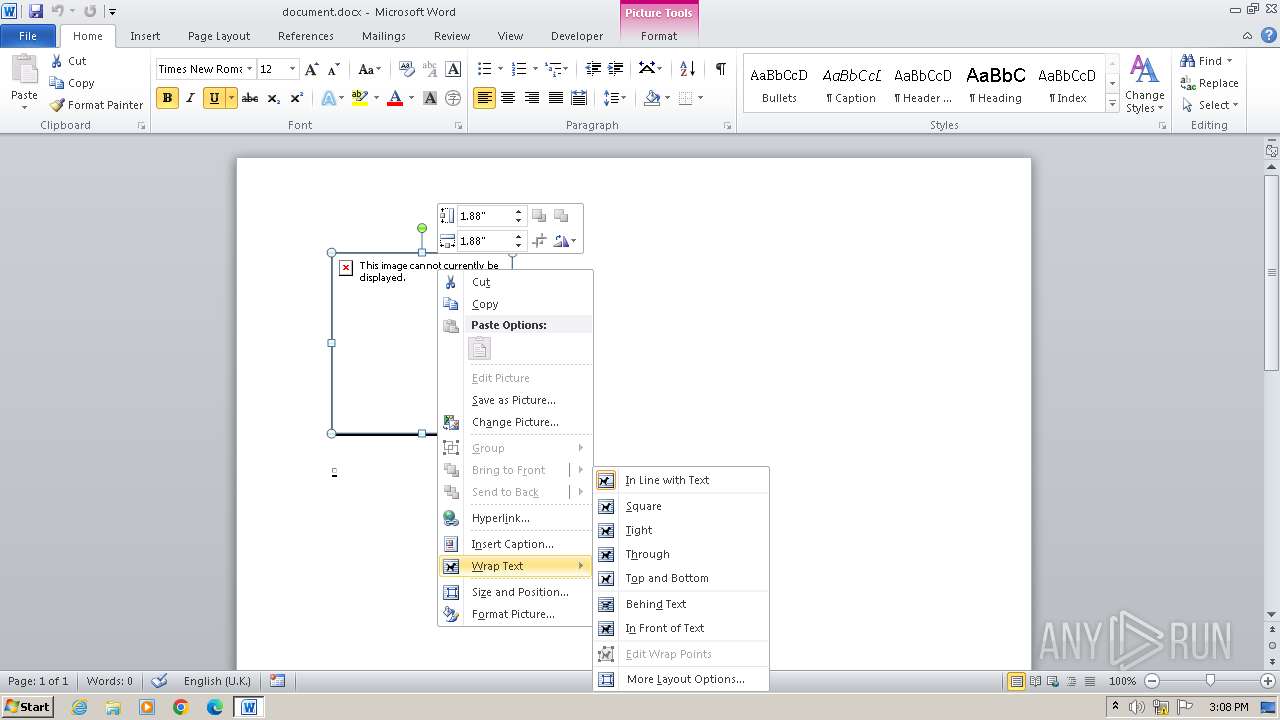Switch to the Page Layout tab
1280x720 pixels.
point(219,36)
